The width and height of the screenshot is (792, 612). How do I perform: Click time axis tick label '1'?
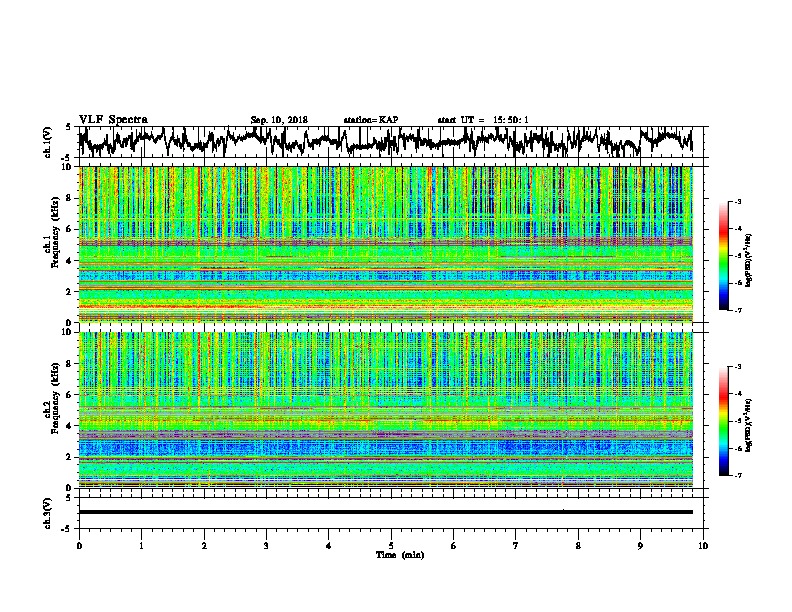point(141,546)
